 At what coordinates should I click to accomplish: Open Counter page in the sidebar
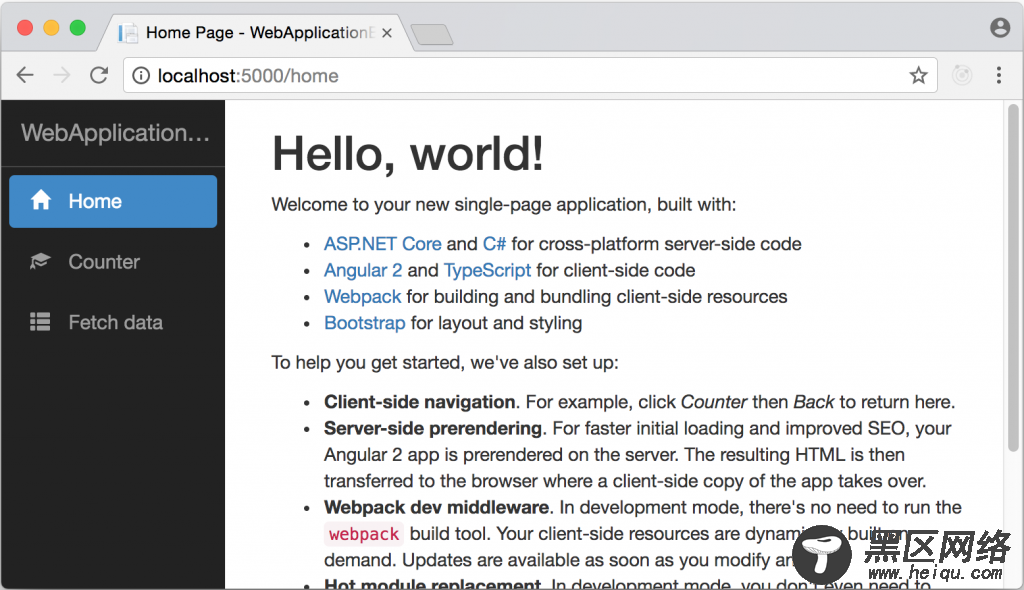coord(113,261)
